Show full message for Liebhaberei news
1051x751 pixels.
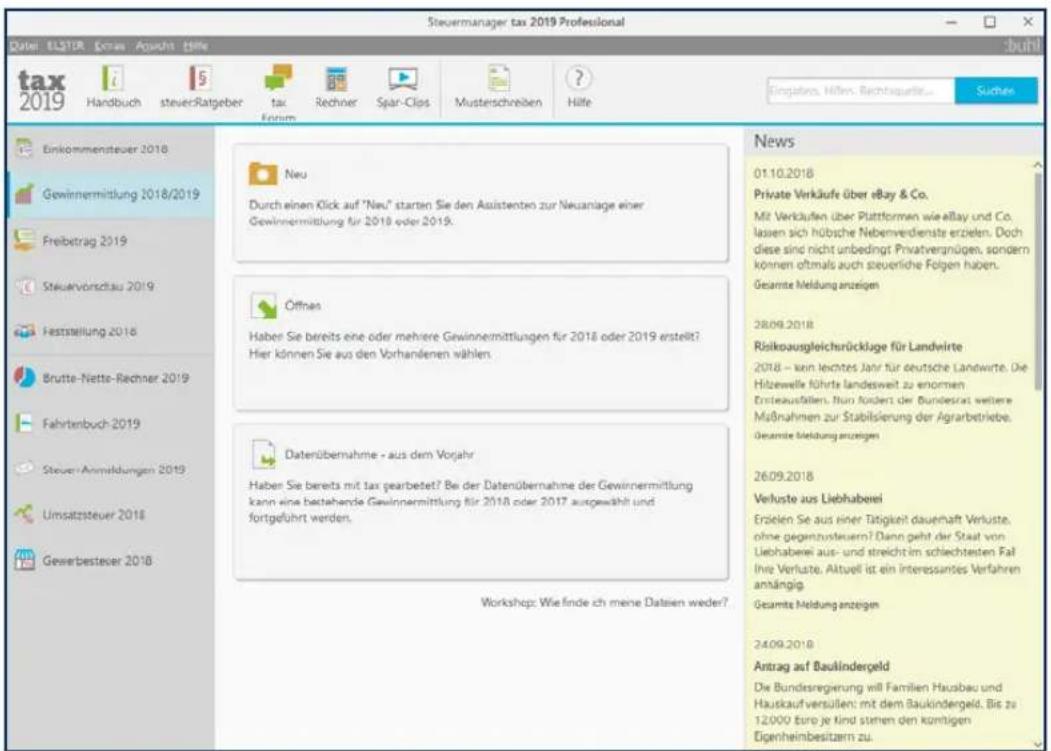click(816, 605)
